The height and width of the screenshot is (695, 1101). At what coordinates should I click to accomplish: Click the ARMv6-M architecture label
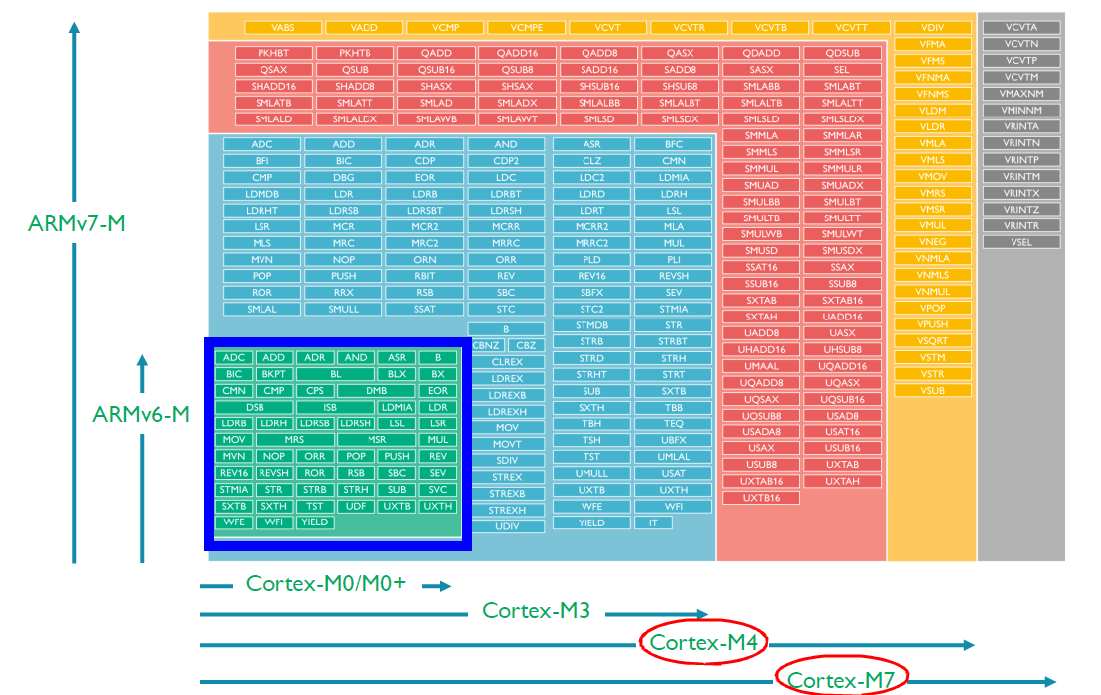coord(141,414)
